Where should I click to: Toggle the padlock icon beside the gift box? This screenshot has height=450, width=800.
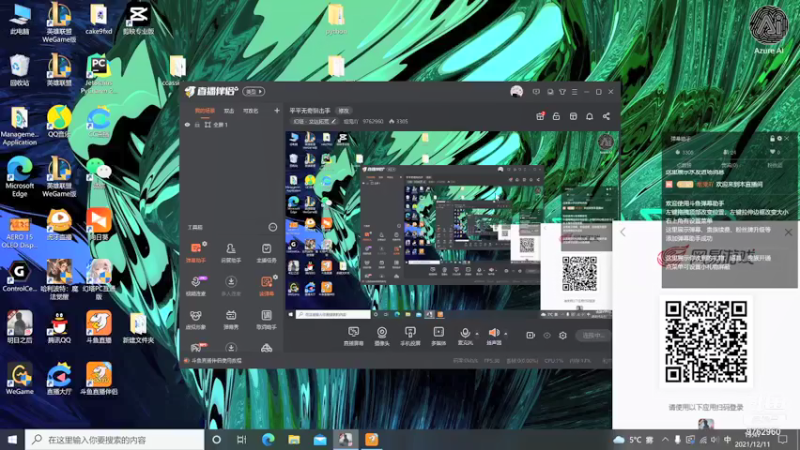pos(556,116)
